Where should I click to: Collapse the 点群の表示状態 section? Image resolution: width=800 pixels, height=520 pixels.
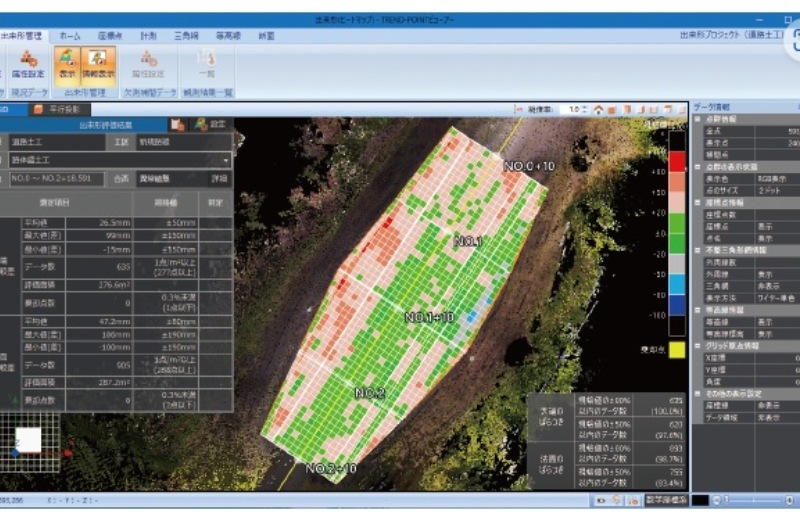point(698,167)
